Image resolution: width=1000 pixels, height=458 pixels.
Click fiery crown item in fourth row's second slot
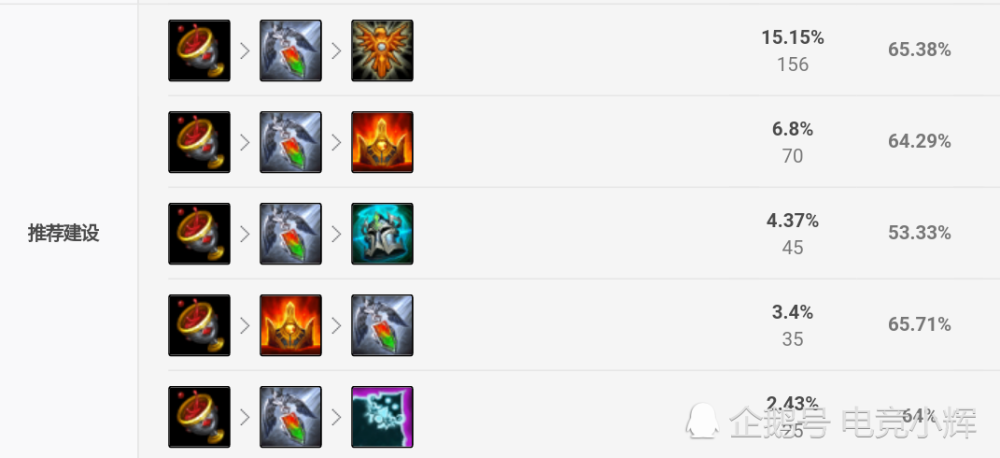(291, 325)
